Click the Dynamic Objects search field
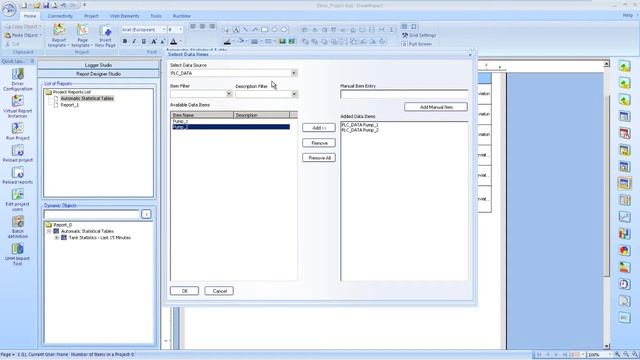The width and height of the screenshot is (640, 360). (92, 214)
